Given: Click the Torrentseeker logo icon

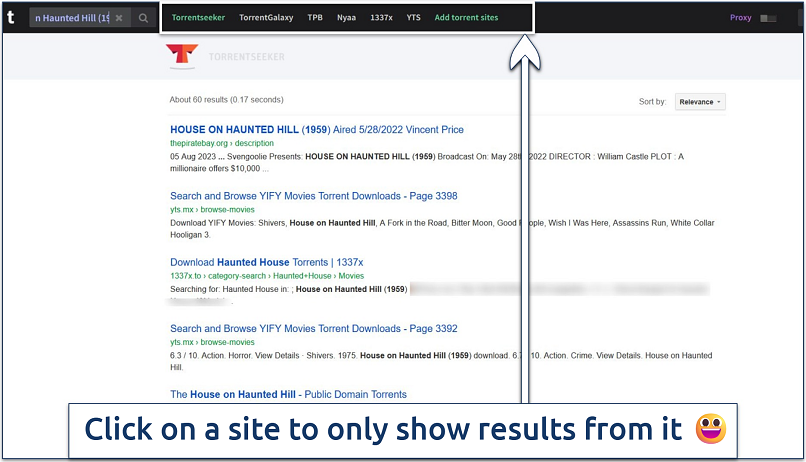Looking at the screenshot, I should (x=181, y=57).
